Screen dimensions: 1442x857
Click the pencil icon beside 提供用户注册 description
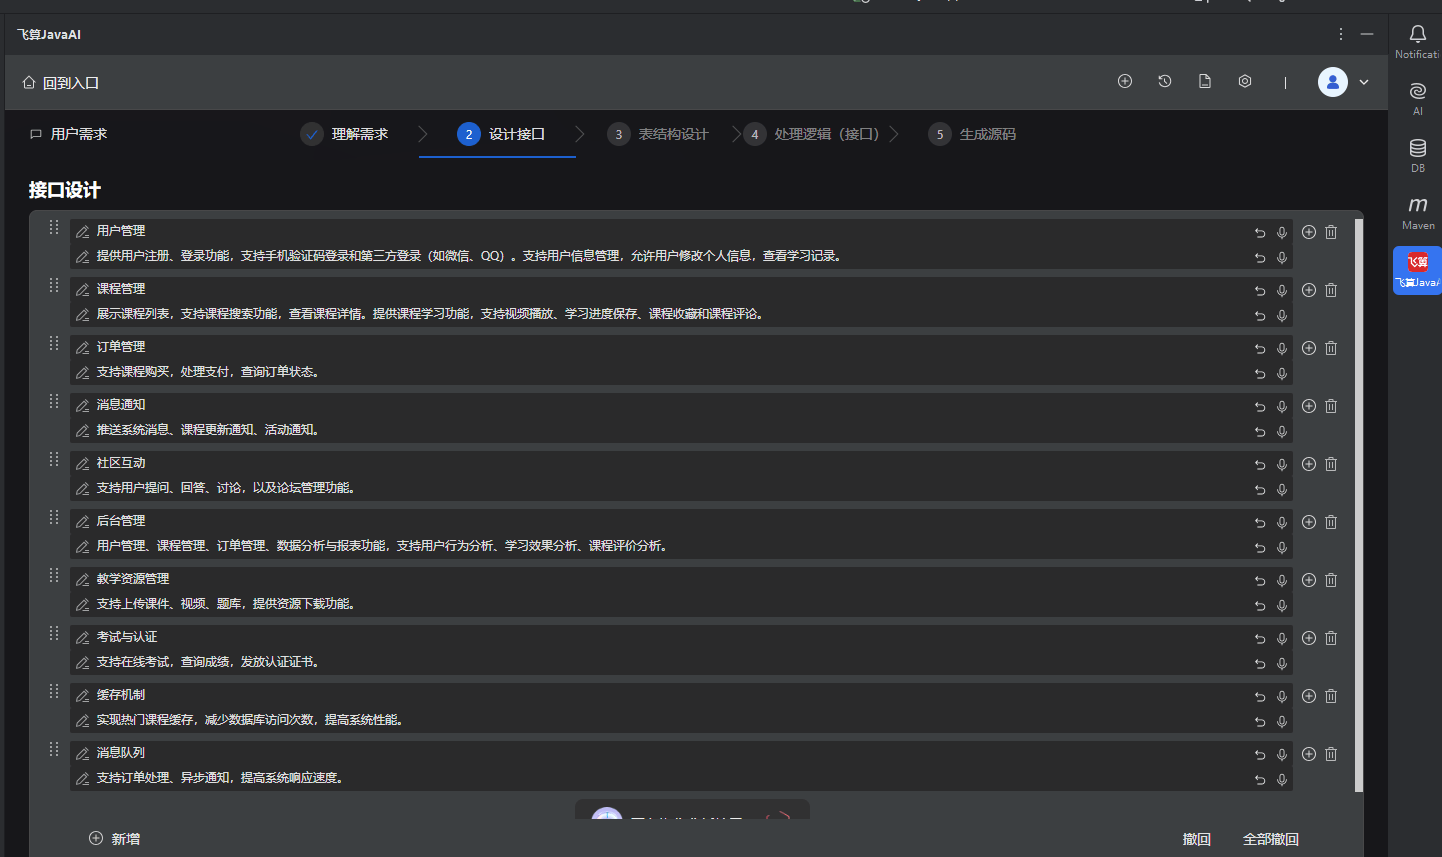pos(83,257)
